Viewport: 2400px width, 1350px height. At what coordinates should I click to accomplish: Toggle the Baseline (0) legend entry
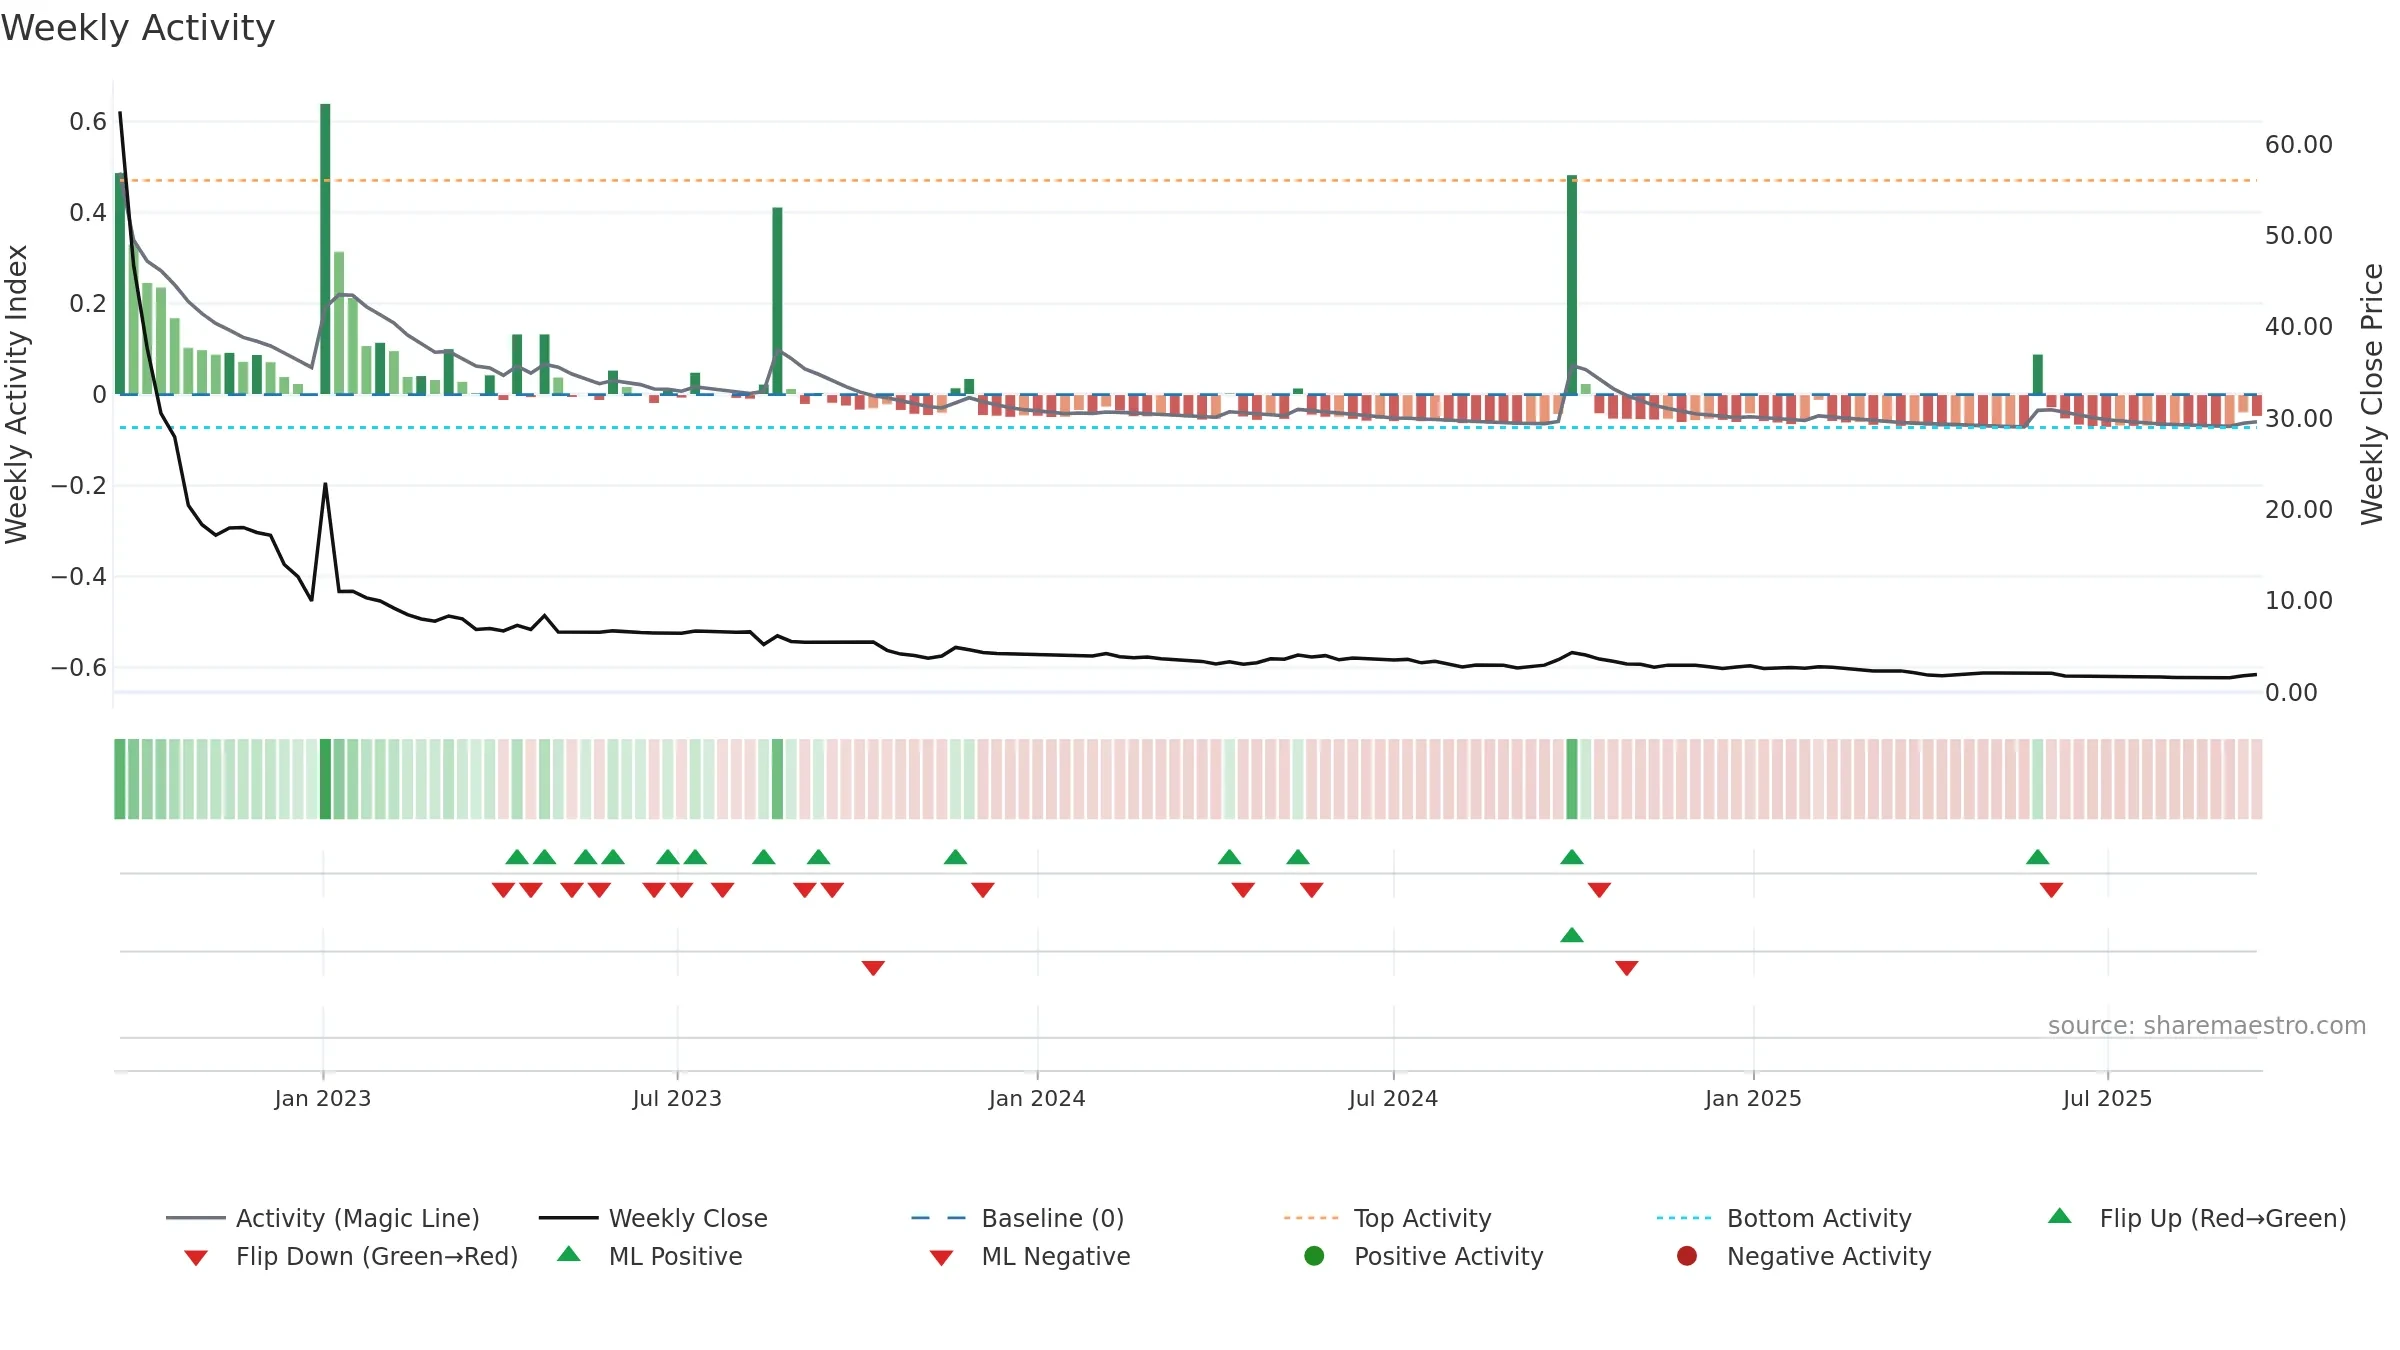pyautogui.click(x=1018, y=1218)
